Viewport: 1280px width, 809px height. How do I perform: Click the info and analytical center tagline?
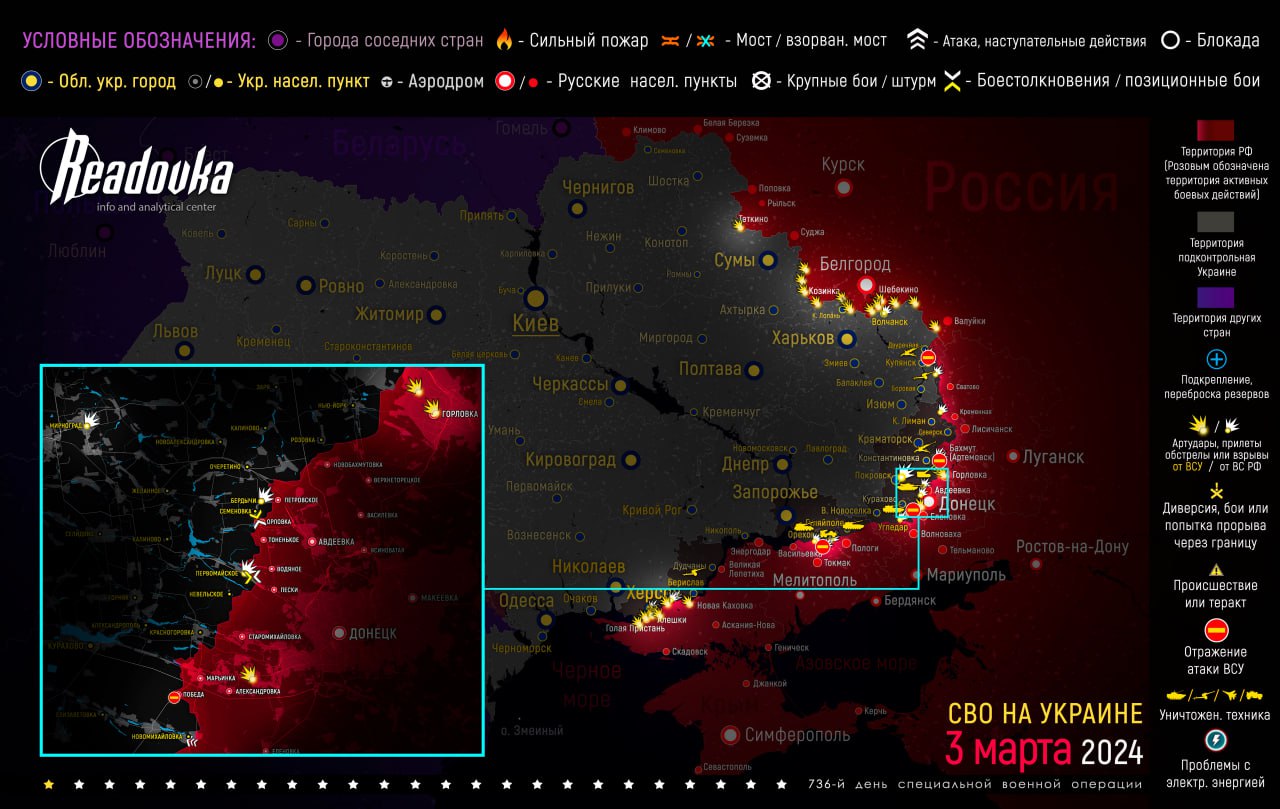(156, 207)
